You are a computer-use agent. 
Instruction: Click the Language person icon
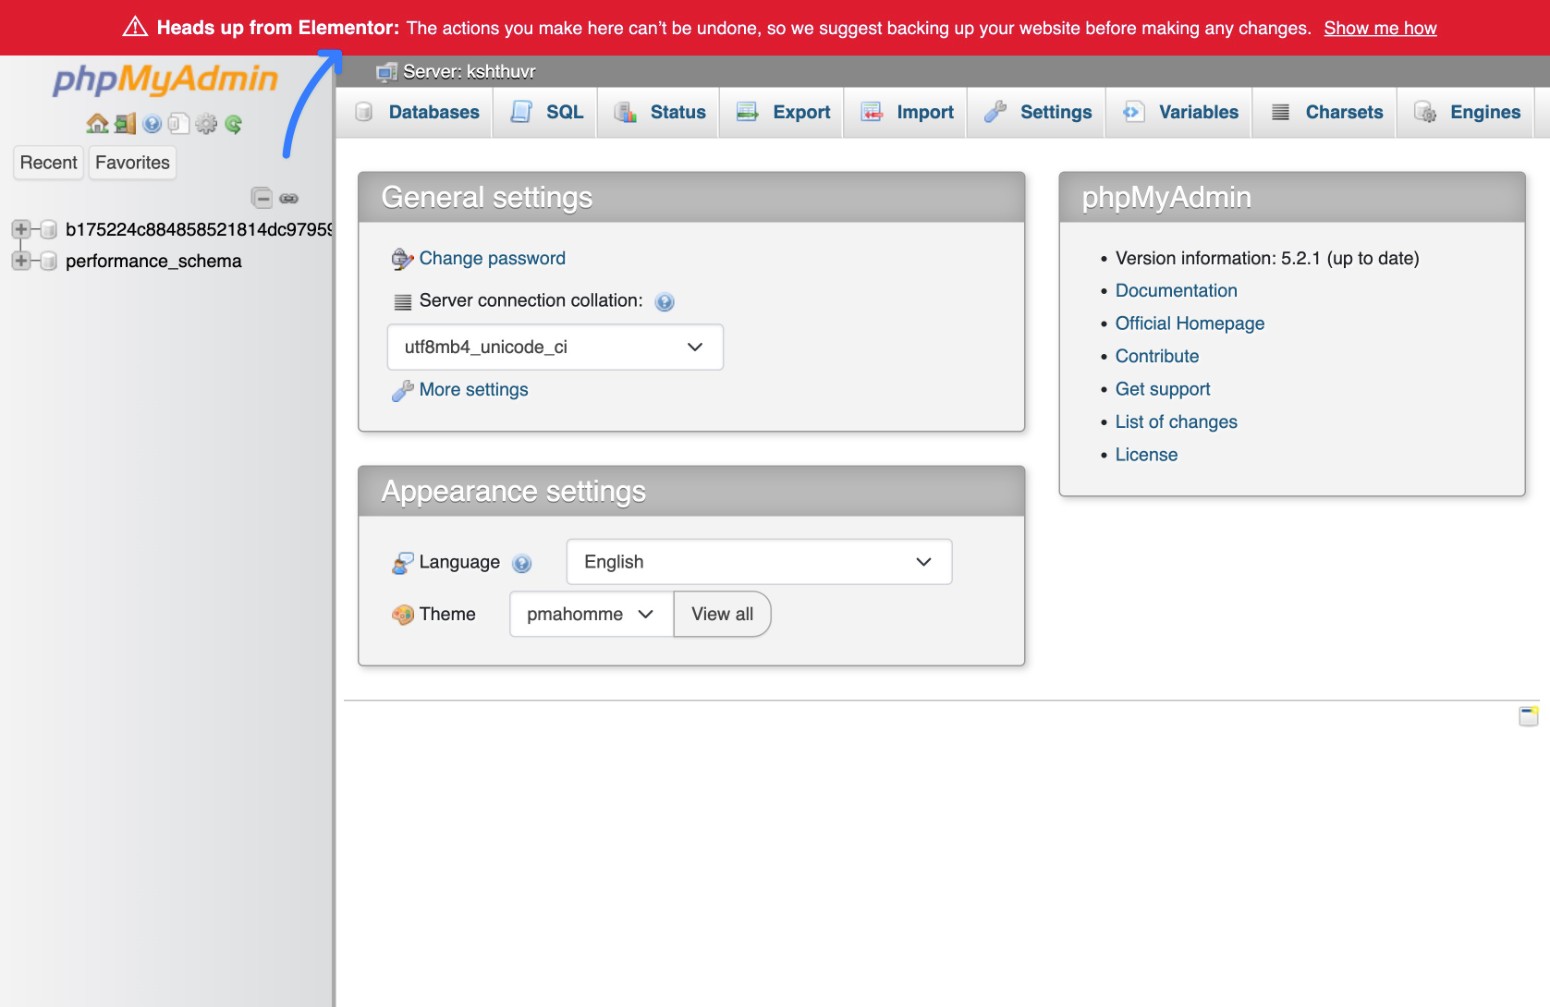click(x=402, y=563)
